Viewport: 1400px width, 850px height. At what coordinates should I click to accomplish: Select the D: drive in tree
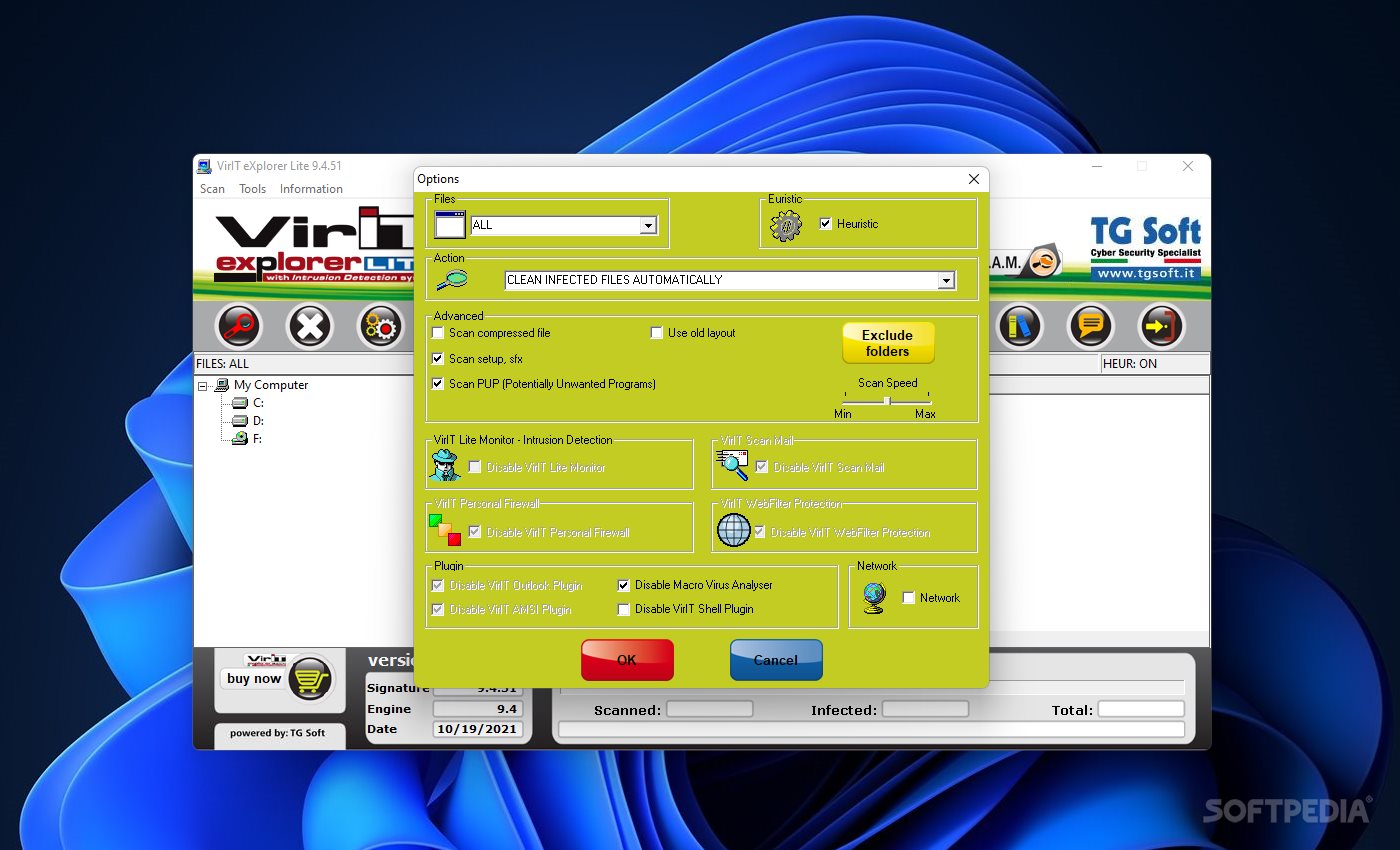[258, 421]
